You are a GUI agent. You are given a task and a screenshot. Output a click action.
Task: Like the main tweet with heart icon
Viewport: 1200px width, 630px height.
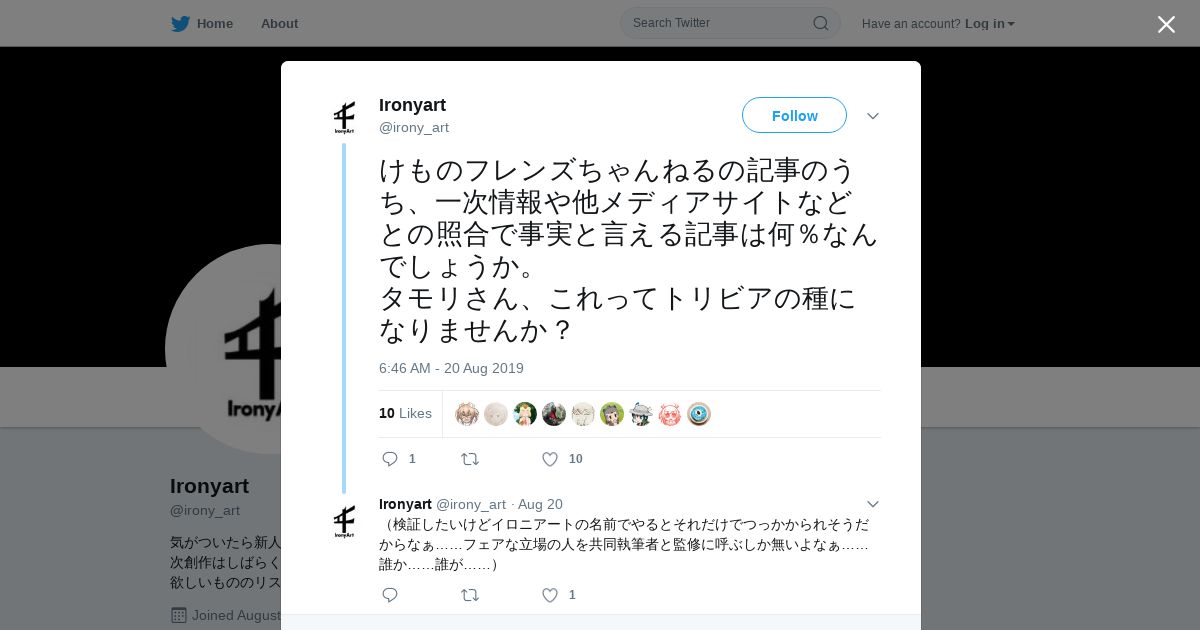[549, 459]
